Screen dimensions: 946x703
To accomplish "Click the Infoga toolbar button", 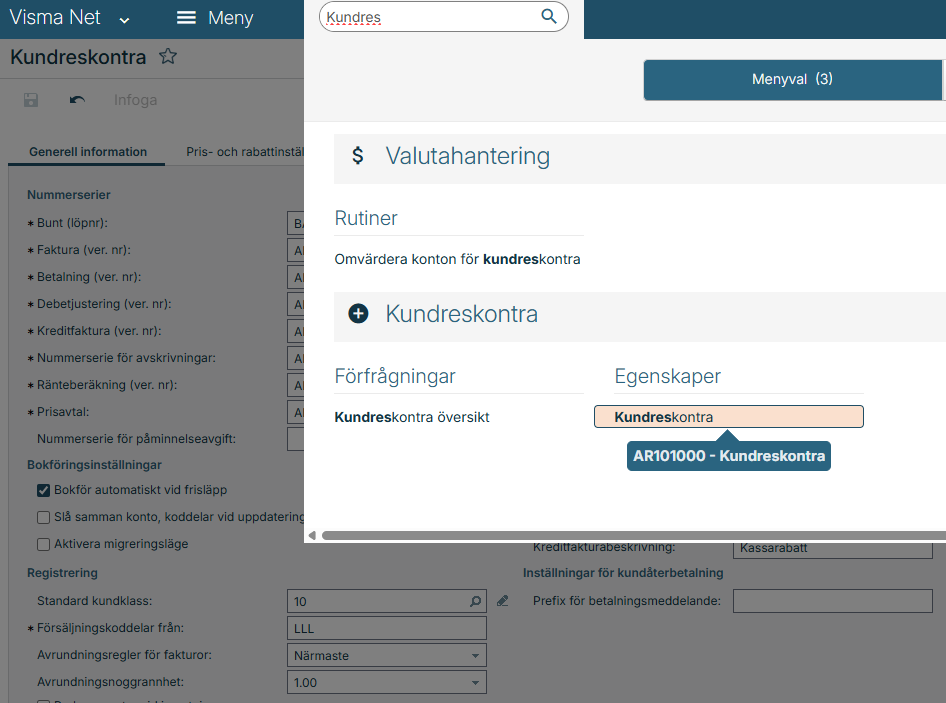I will coord(135,100).
